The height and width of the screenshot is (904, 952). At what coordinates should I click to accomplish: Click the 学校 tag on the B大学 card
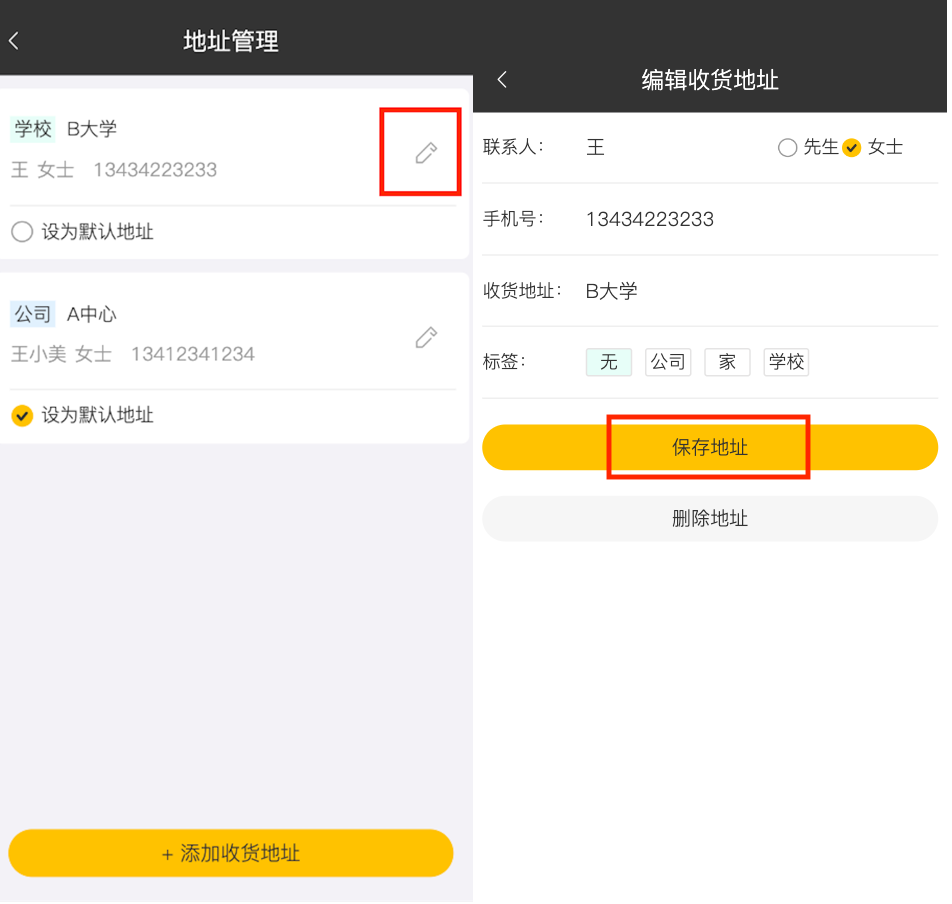(33, 129)
